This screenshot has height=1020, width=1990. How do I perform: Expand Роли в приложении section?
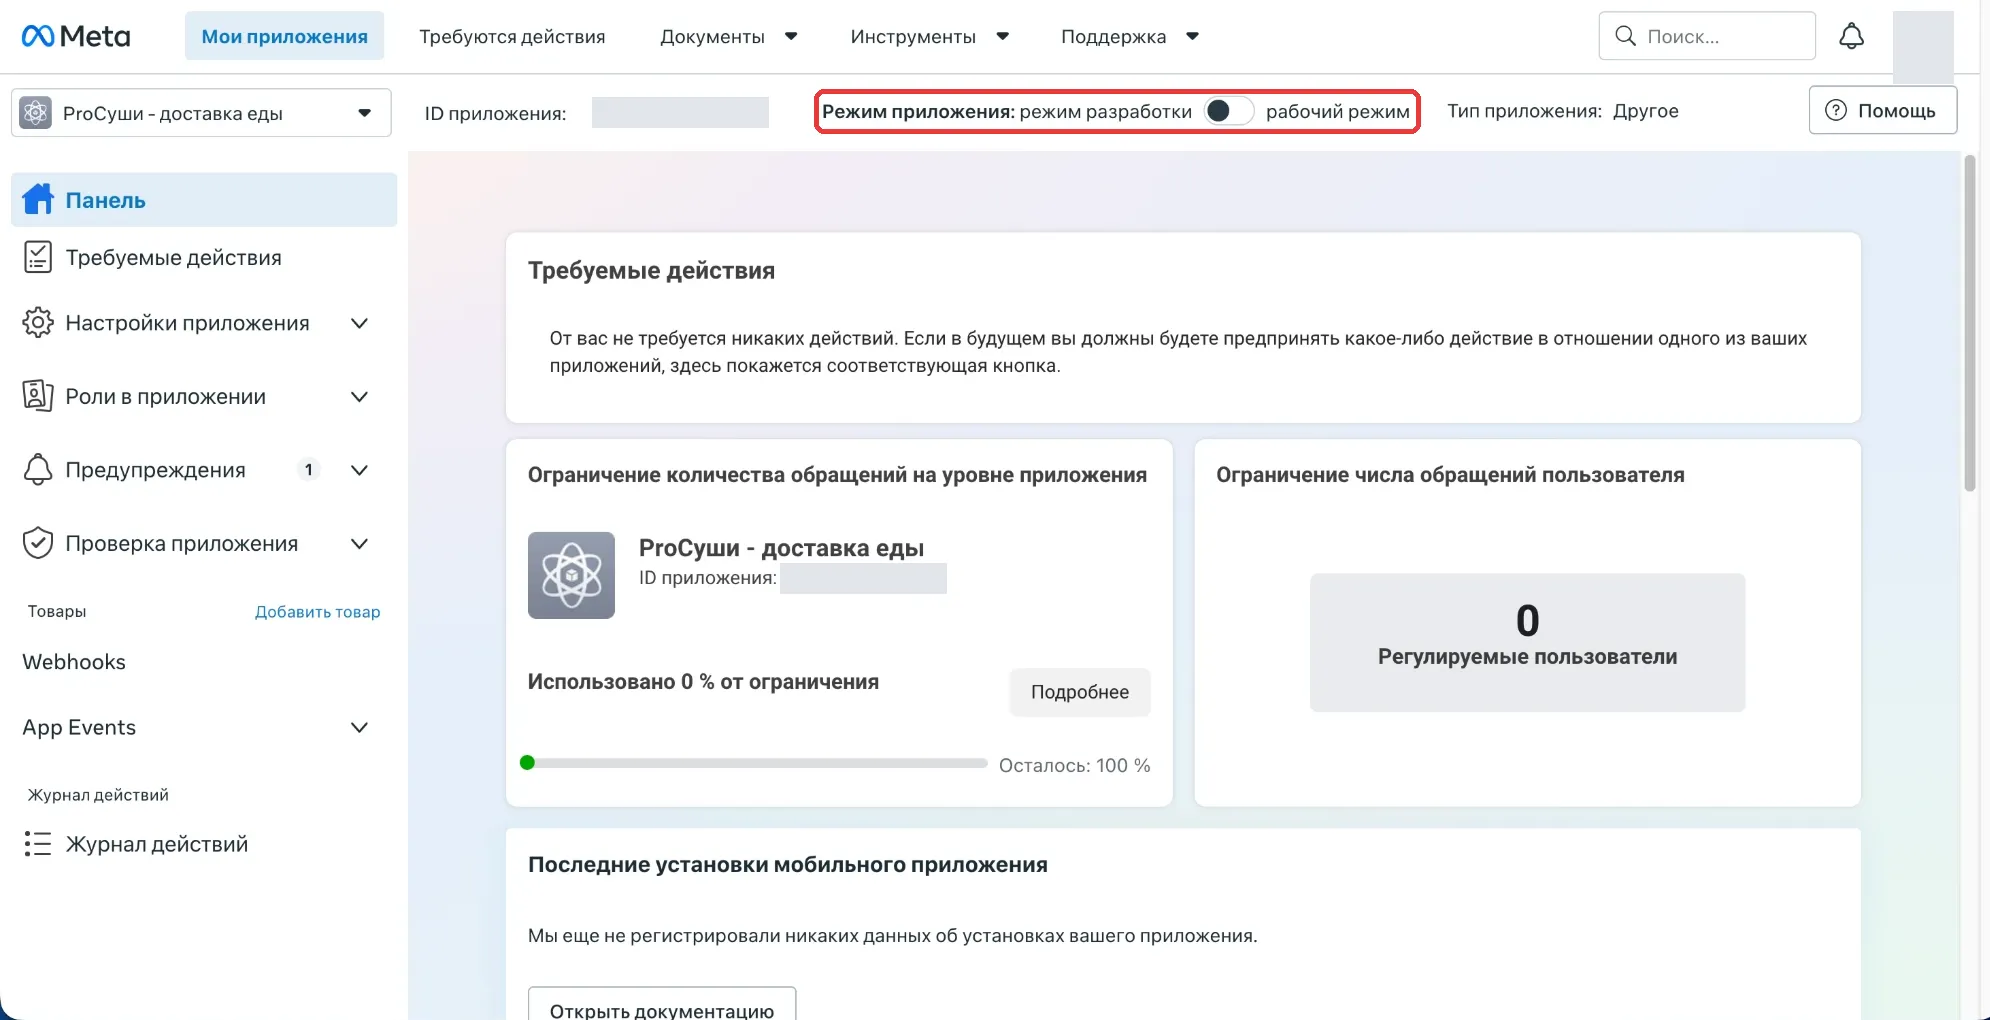[x=360, y=396]
